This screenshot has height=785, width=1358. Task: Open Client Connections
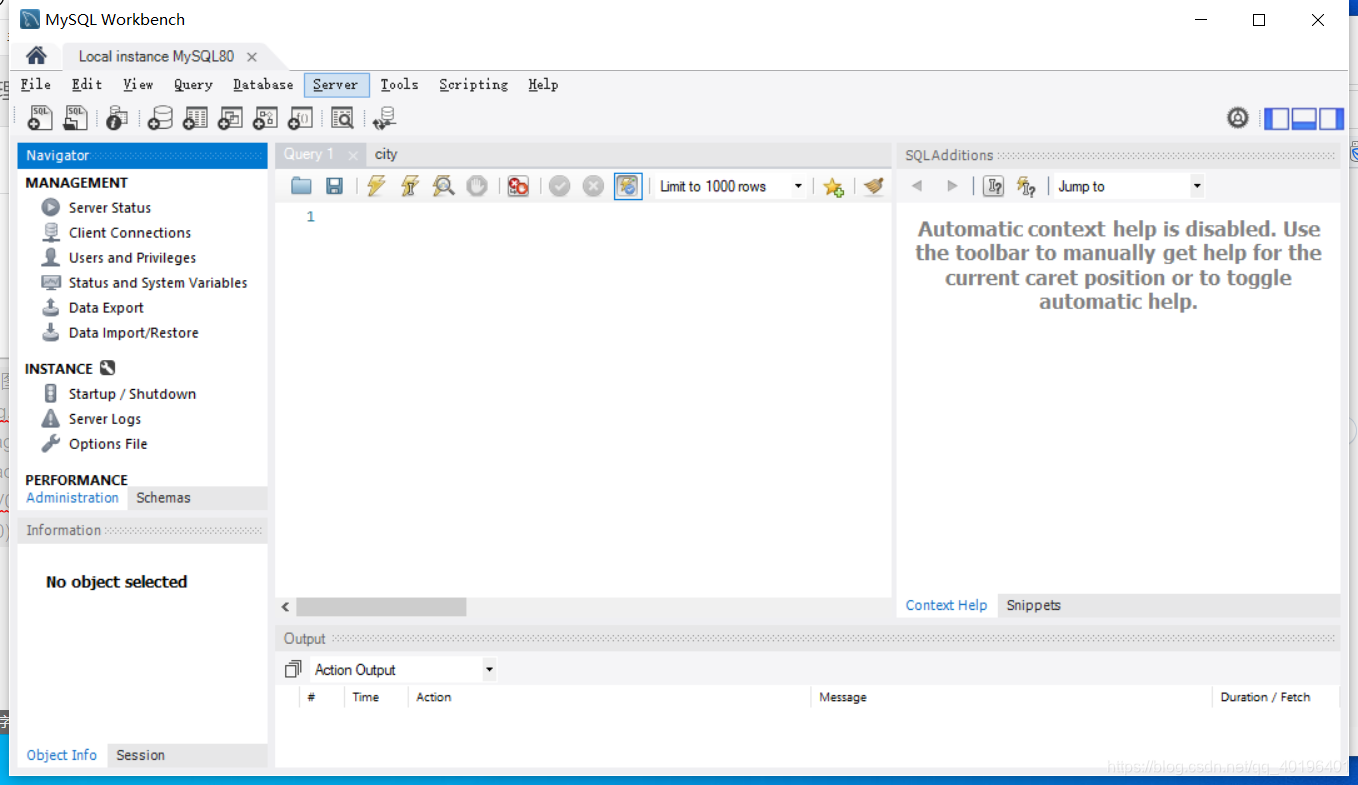[x=130, y=233]
